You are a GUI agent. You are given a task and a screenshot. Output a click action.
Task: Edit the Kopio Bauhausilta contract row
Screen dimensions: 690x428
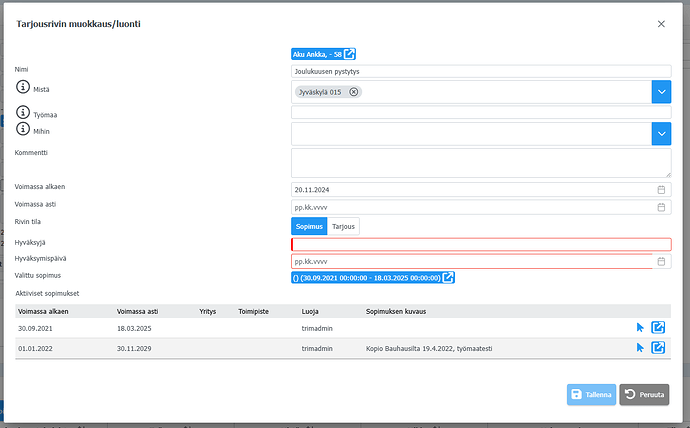coord(658,348)
